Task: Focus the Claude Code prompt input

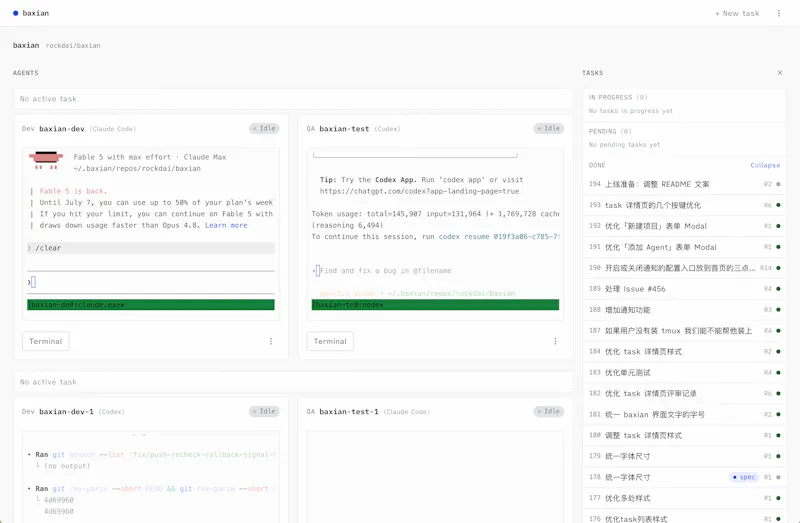Action: tap(151, 282)
